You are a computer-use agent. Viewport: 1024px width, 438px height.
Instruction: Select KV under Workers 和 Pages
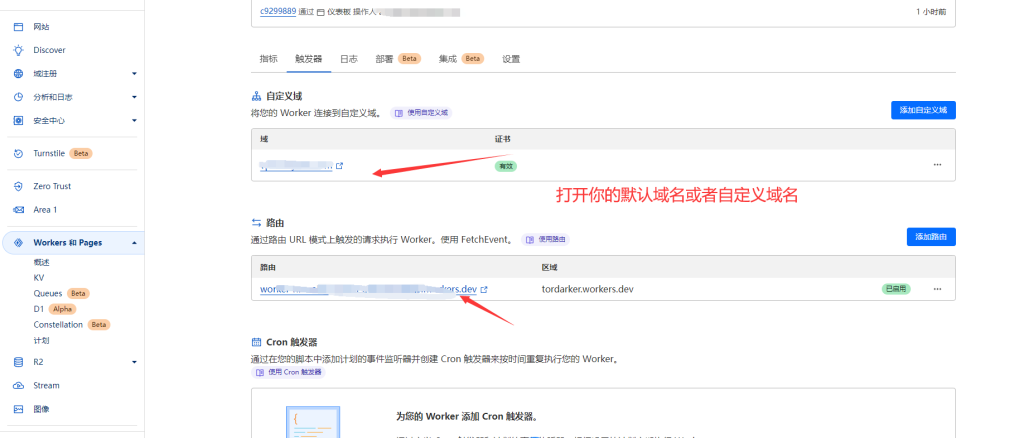[39, 277]
